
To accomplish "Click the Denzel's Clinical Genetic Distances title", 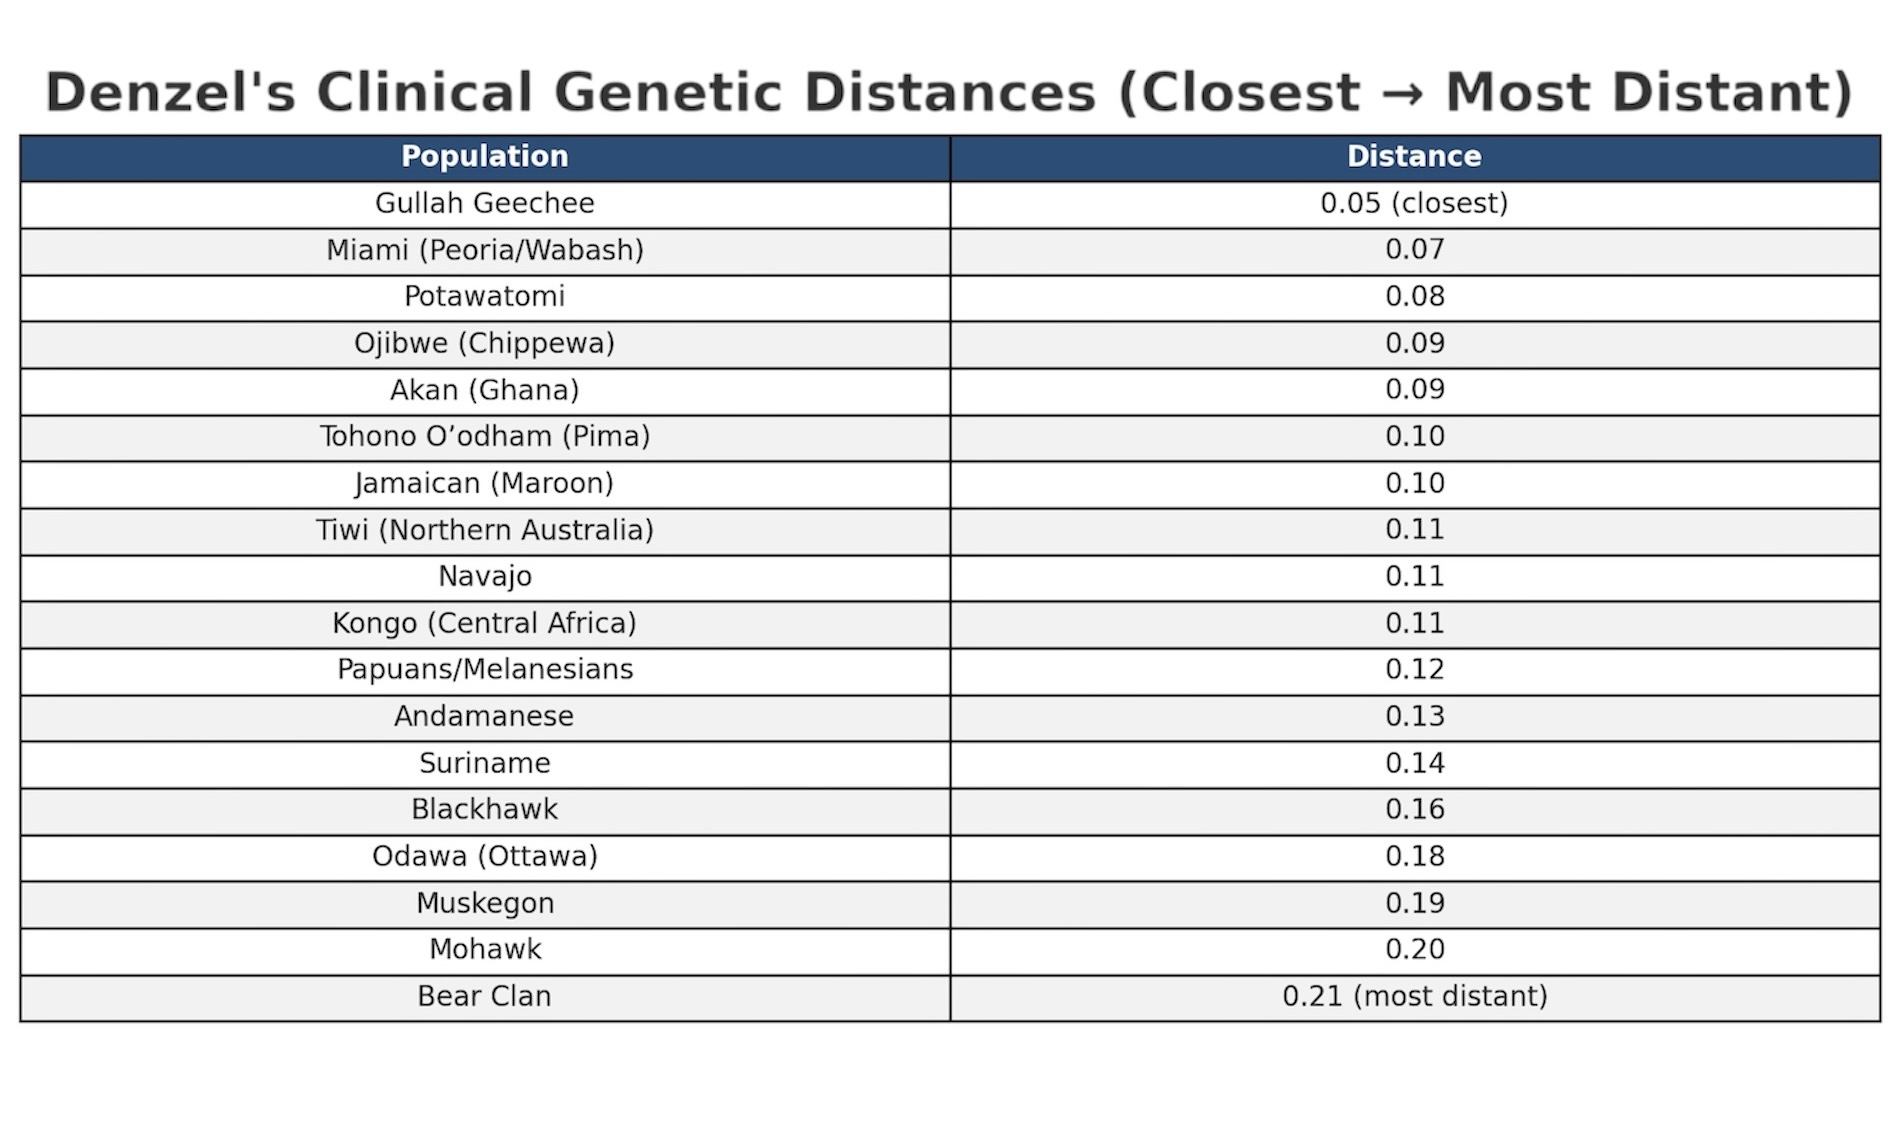I will coord(949,93).
